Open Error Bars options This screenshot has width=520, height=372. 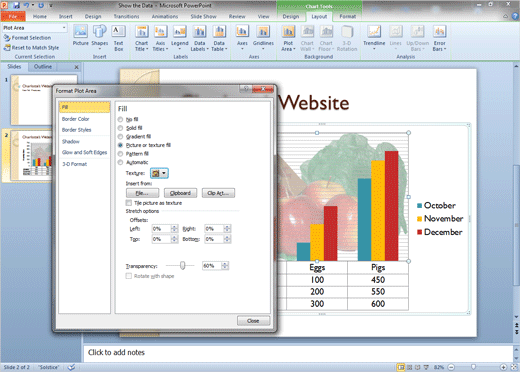click(439, 38)
